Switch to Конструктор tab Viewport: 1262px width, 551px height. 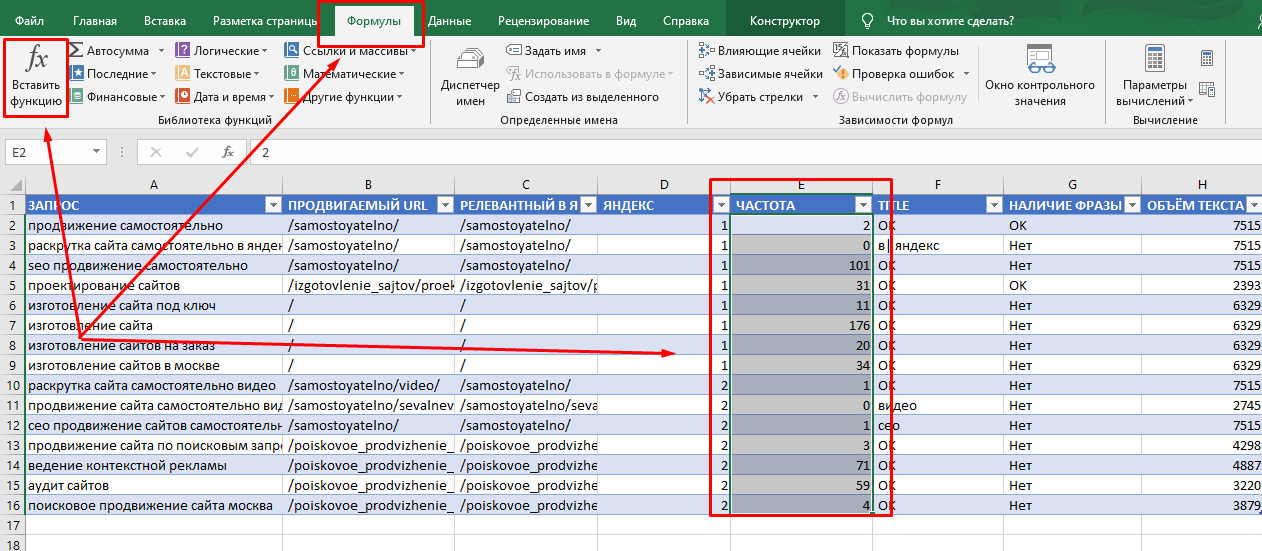[785, 21]
